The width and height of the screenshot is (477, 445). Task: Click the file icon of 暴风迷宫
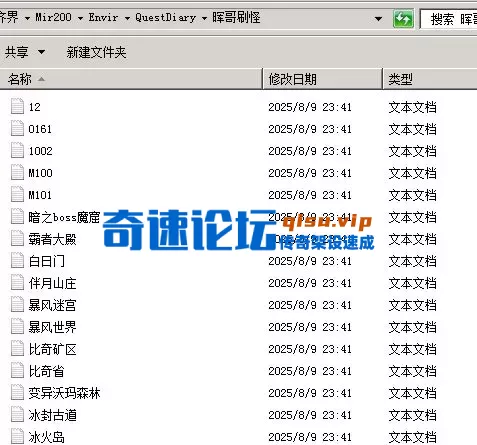[17, 305]
